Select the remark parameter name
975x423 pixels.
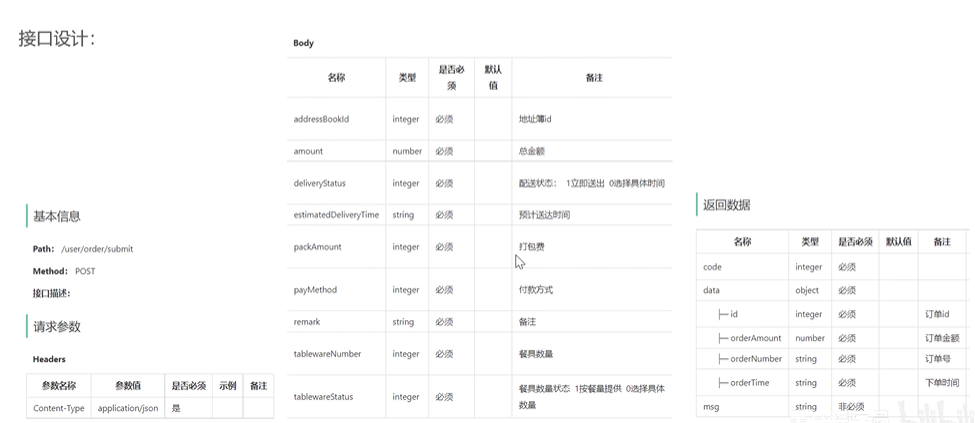coord(307,322)
